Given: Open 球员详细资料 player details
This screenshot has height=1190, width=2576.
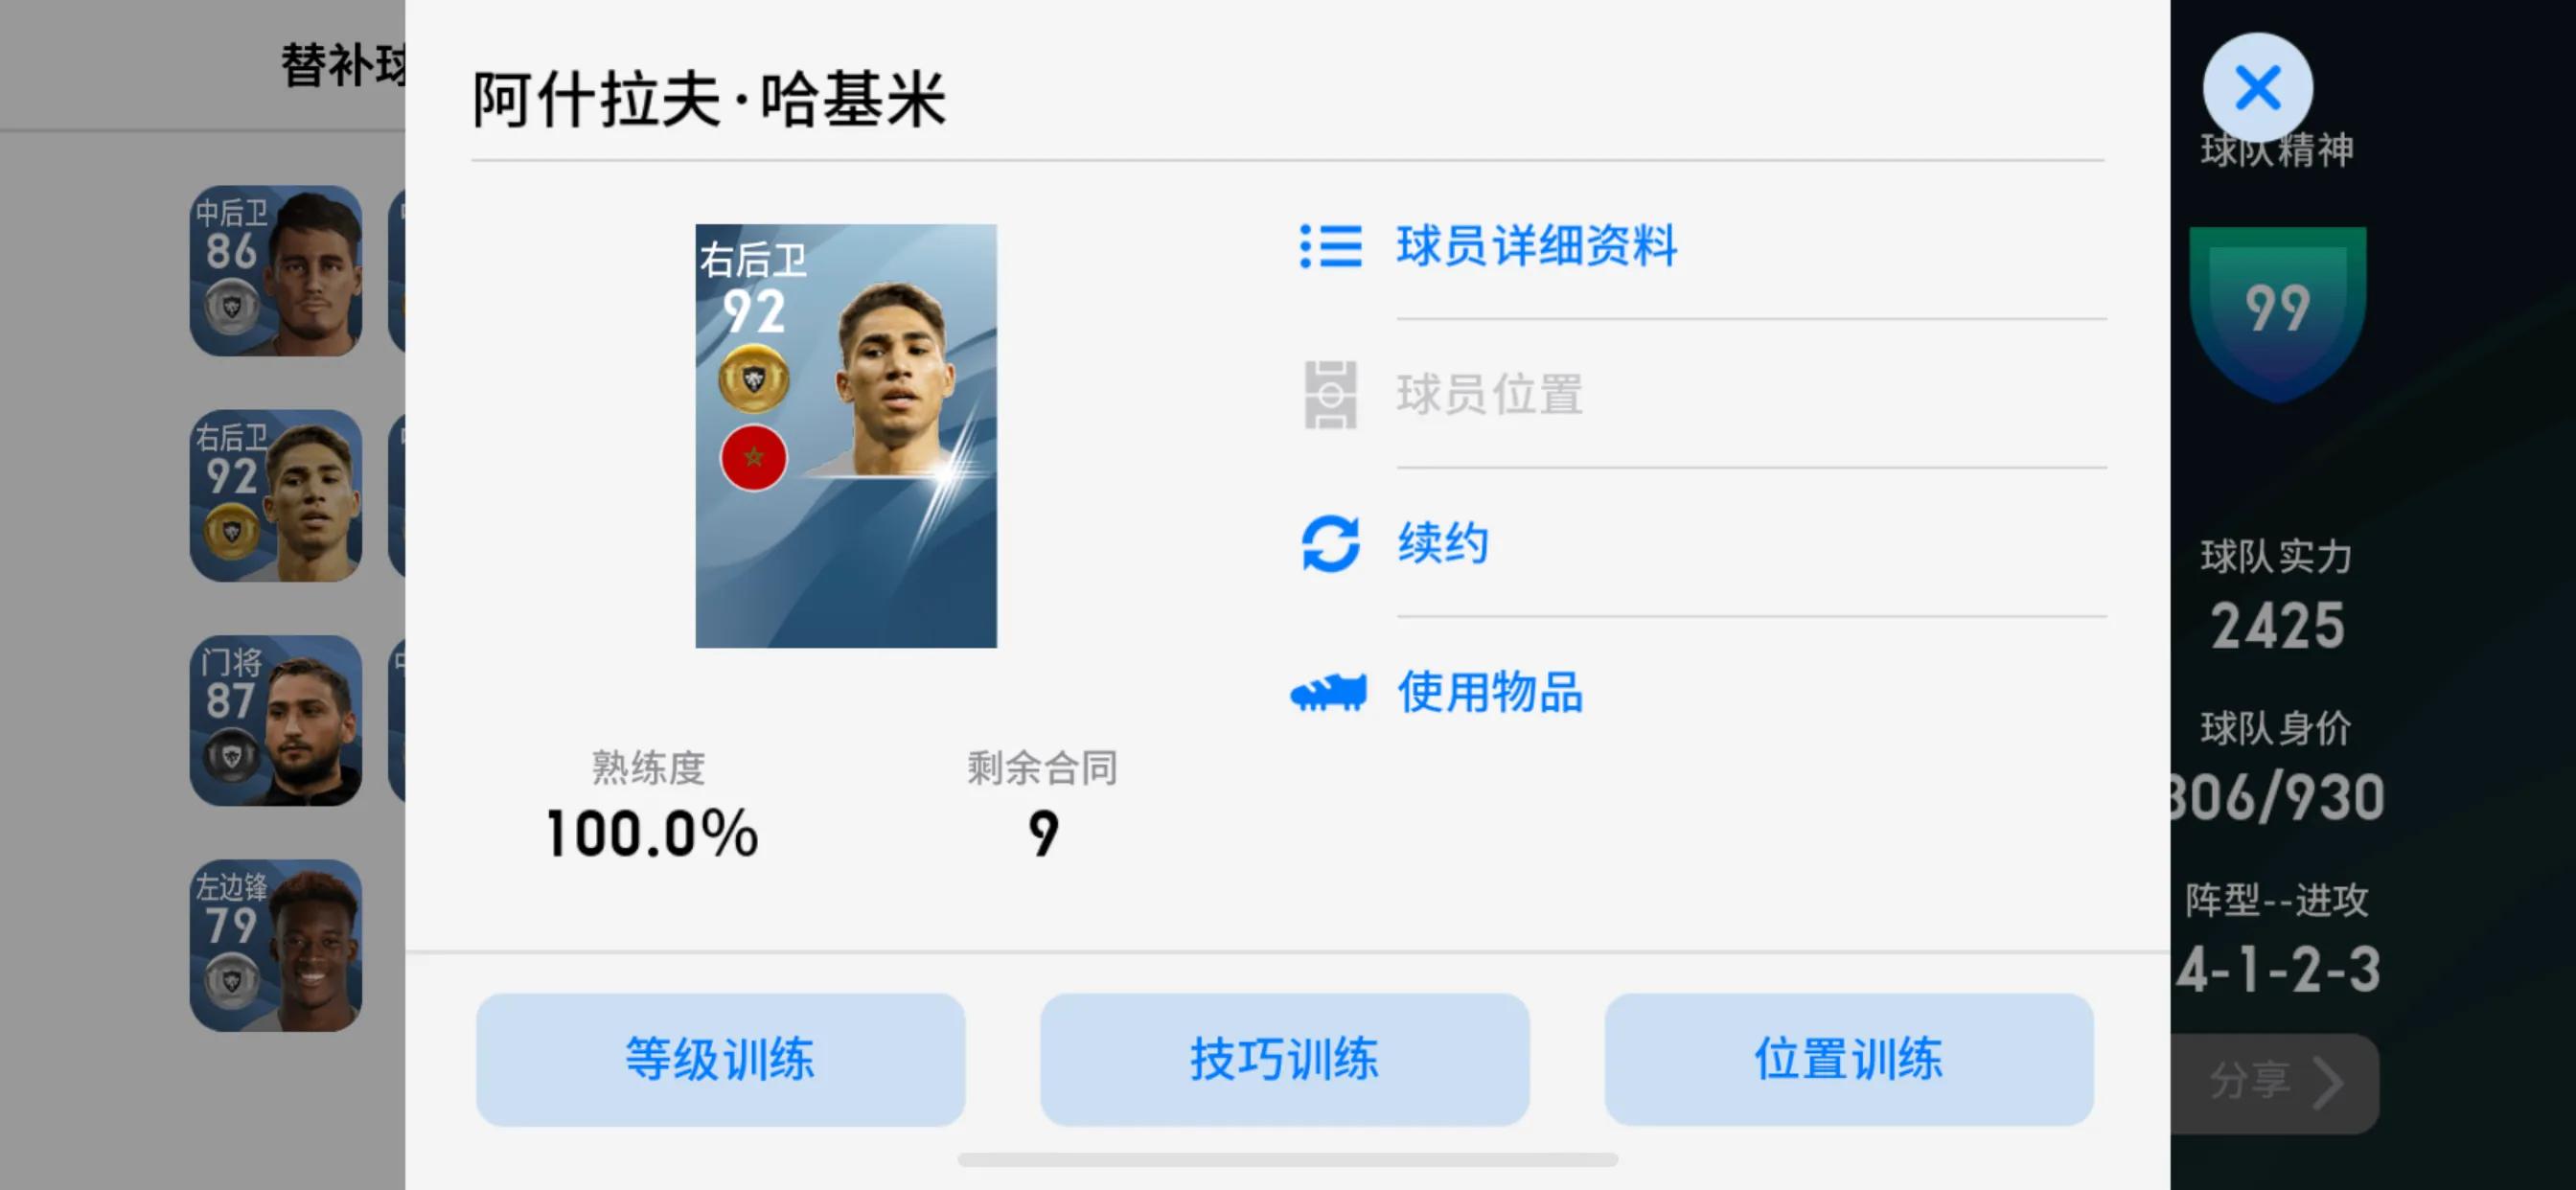Looking at the screenshot, I should [1536, 246].
